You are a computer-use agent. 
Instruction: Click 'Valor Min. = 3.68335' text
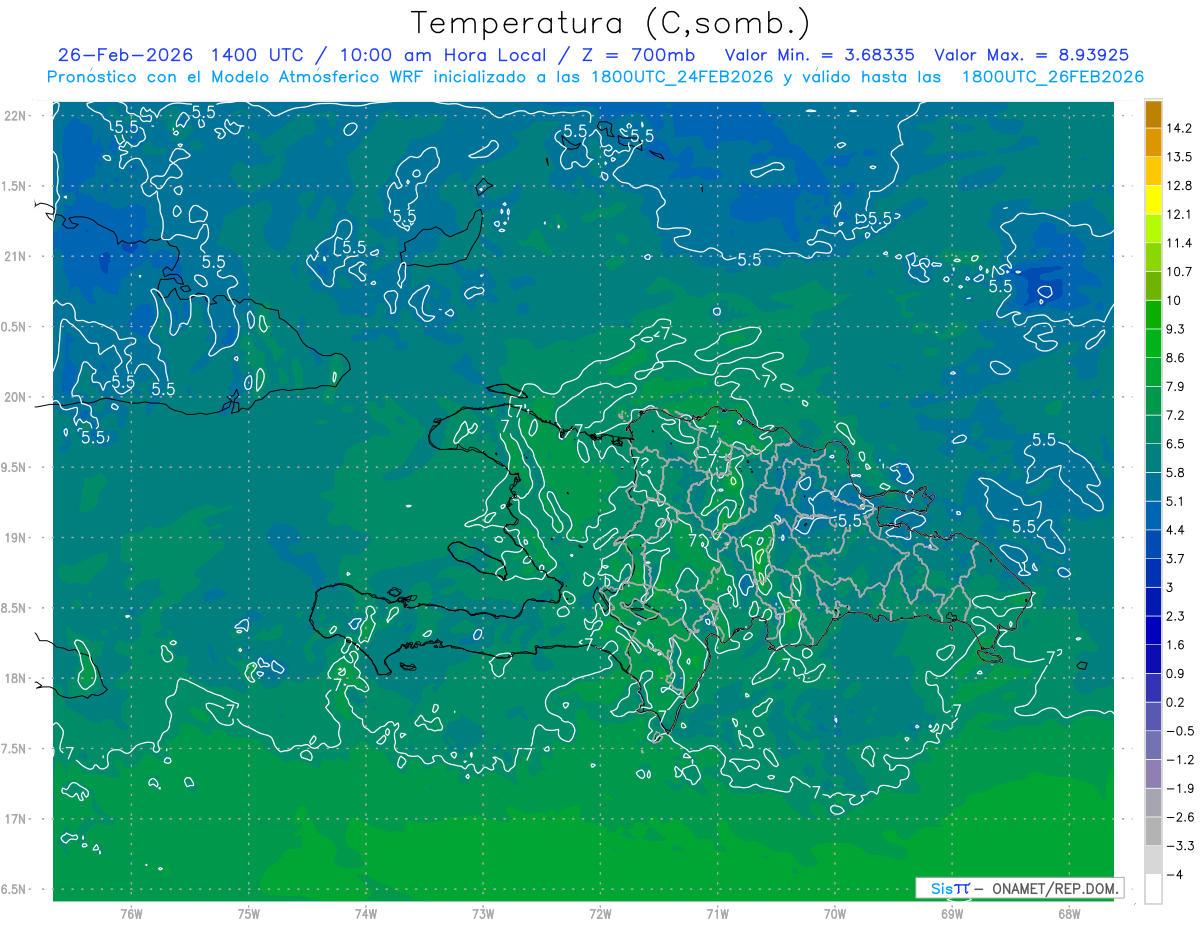820,55
